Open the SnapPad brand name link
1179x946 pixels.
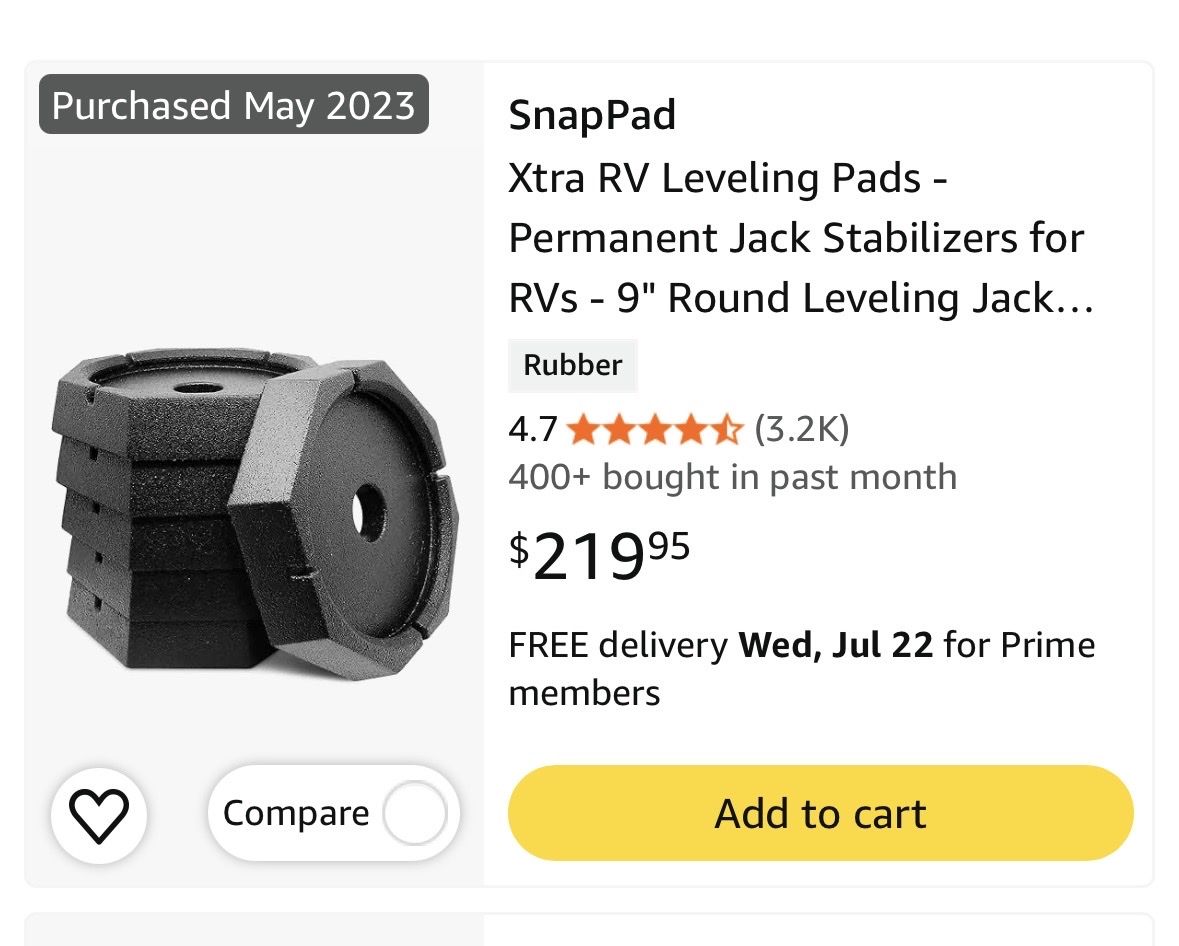coord(592,115)
